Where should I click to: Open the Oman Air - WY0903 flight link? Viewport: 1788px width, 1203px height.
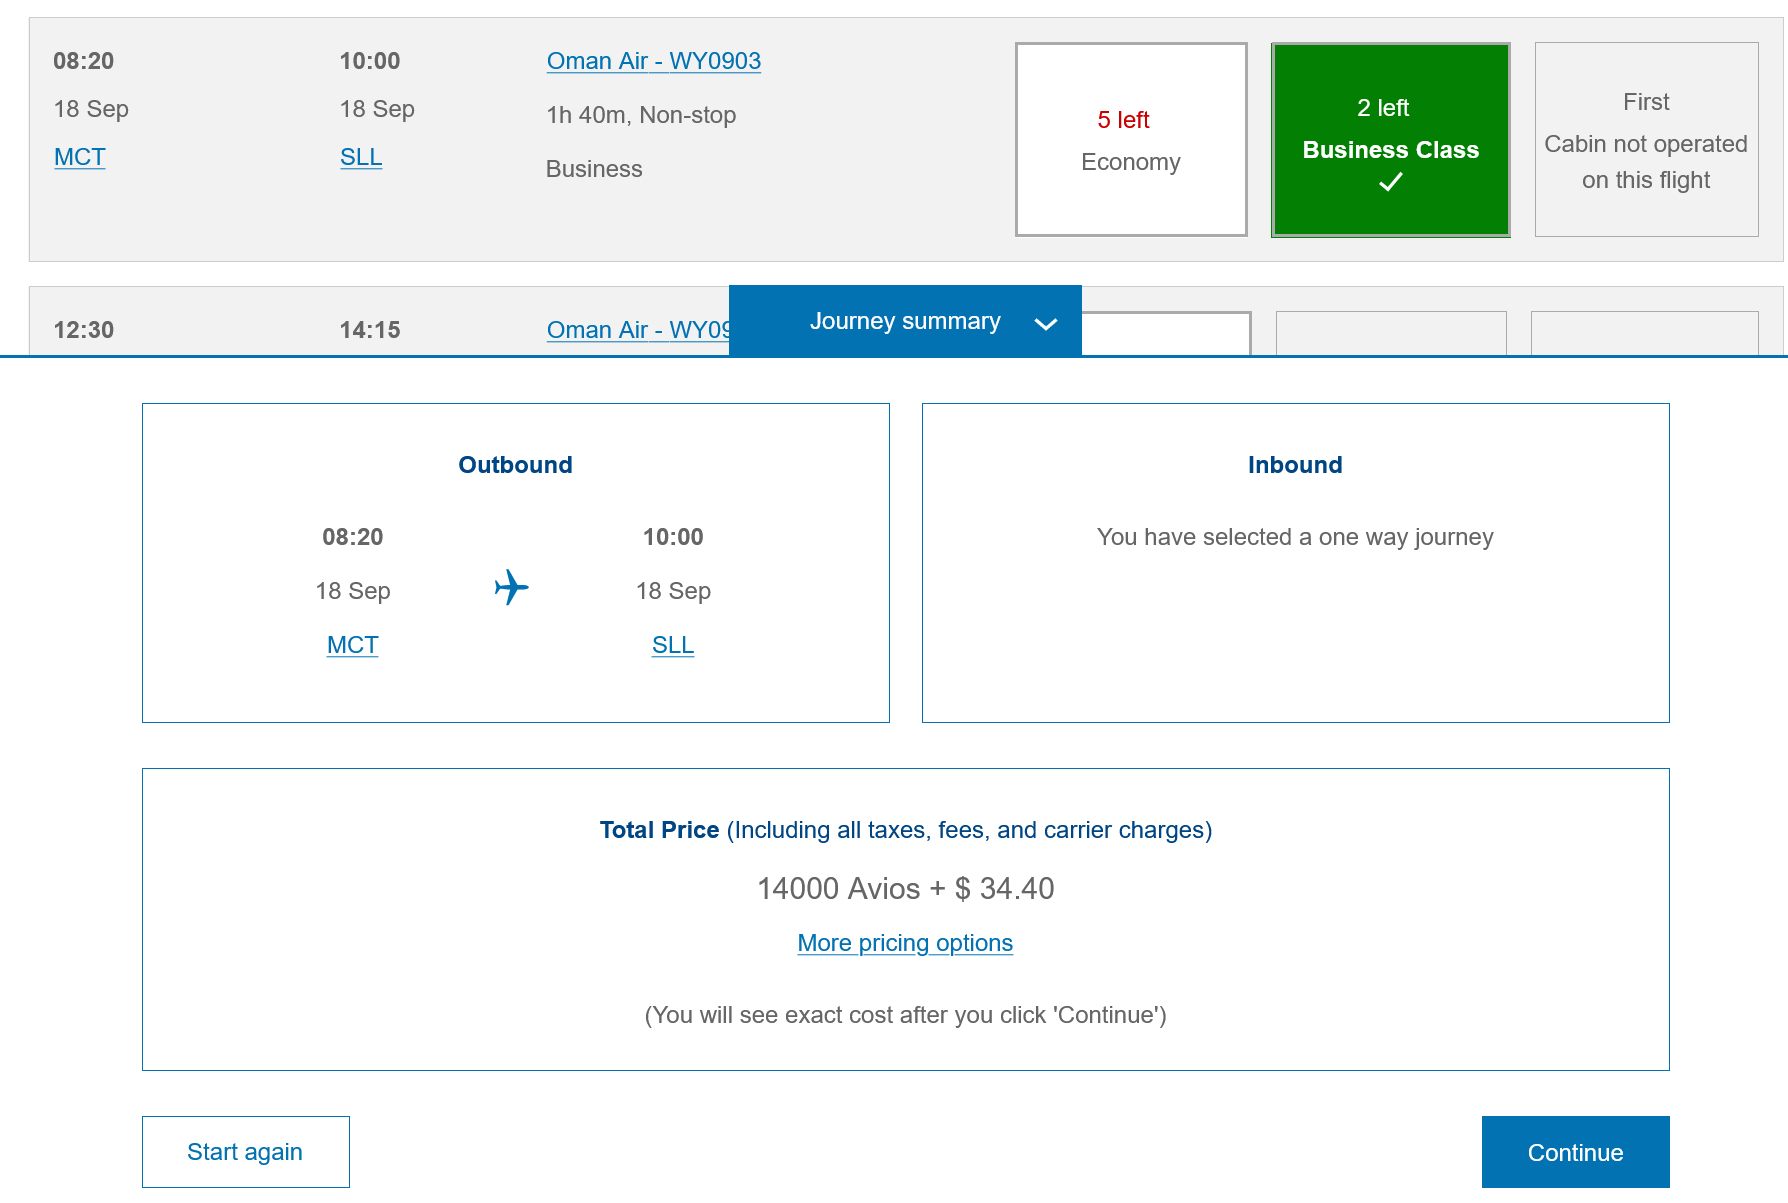pyautogui.click(x=654, y=61)
